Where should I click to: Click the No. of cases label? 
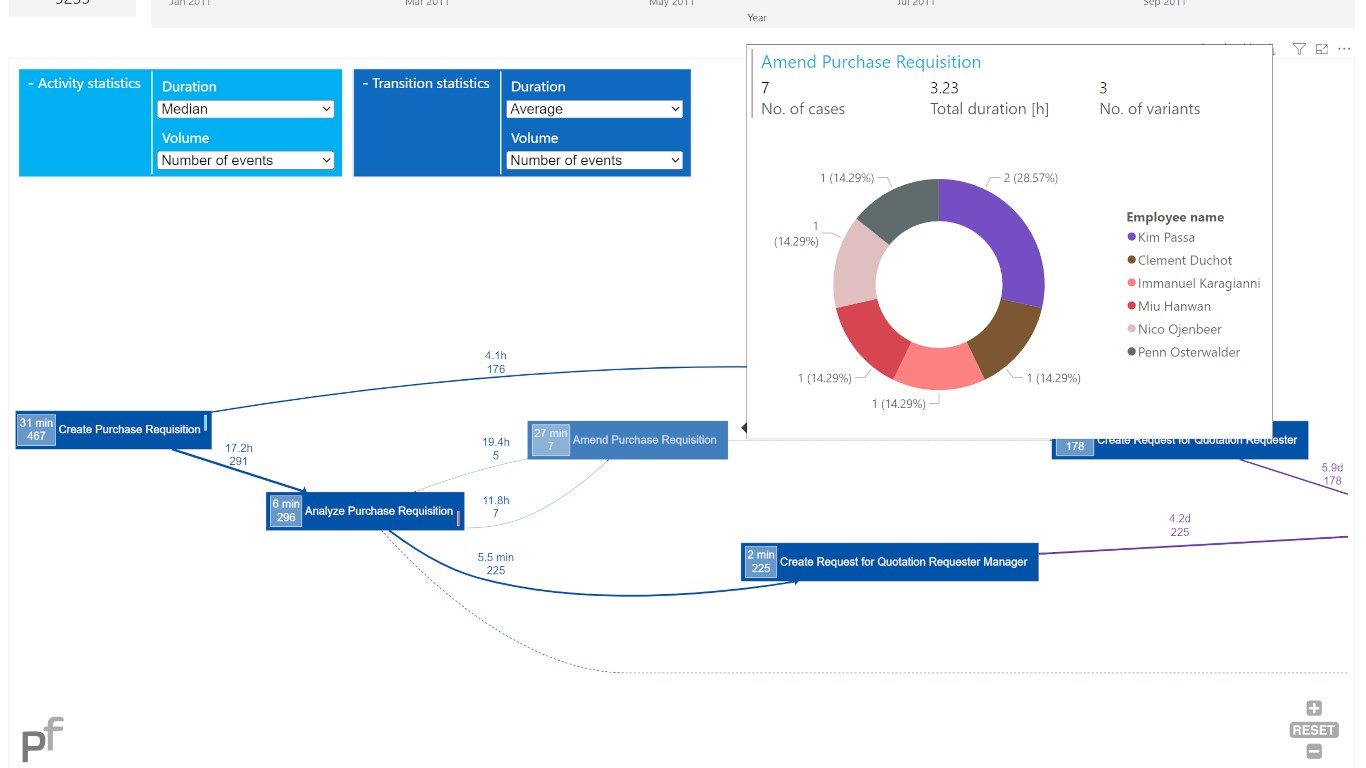pyautogui.click(x=803, y=109)
